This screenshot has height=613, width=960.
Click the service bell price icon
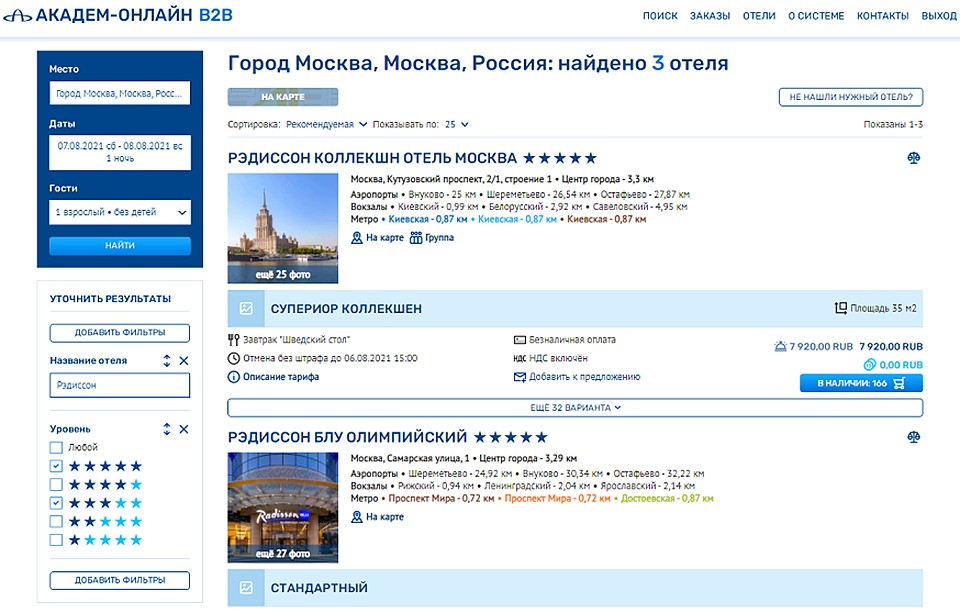coord(780,347)
